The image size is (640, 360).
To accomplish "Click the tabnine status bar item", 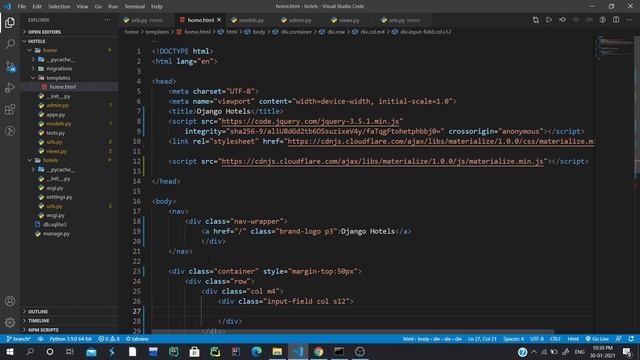I will (137, 339).
